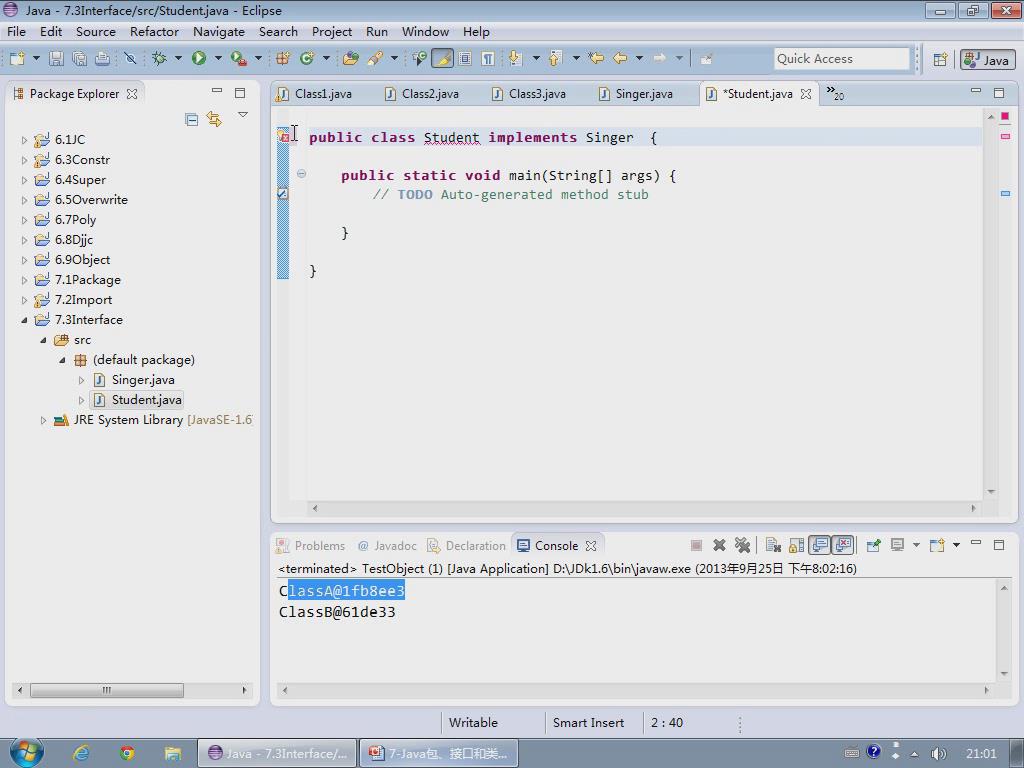1024x768 pixels.
Task: Collapse All in Package Explorer
Action: [x=191, y=120]
